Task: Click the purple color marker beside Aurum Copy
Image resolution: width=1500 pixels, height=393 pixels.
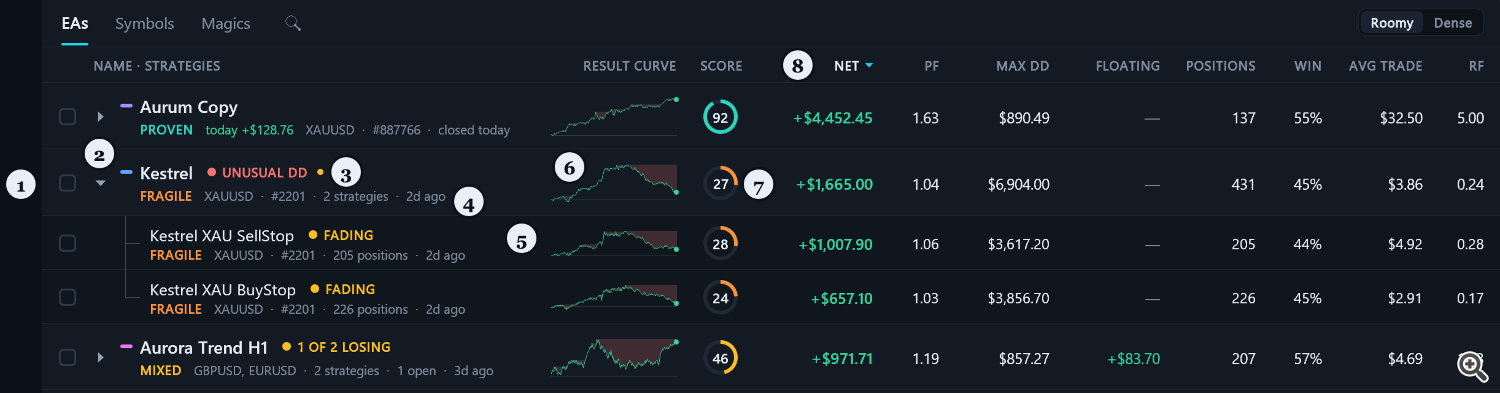Action: pyautogui.click(x=126, y=104)
